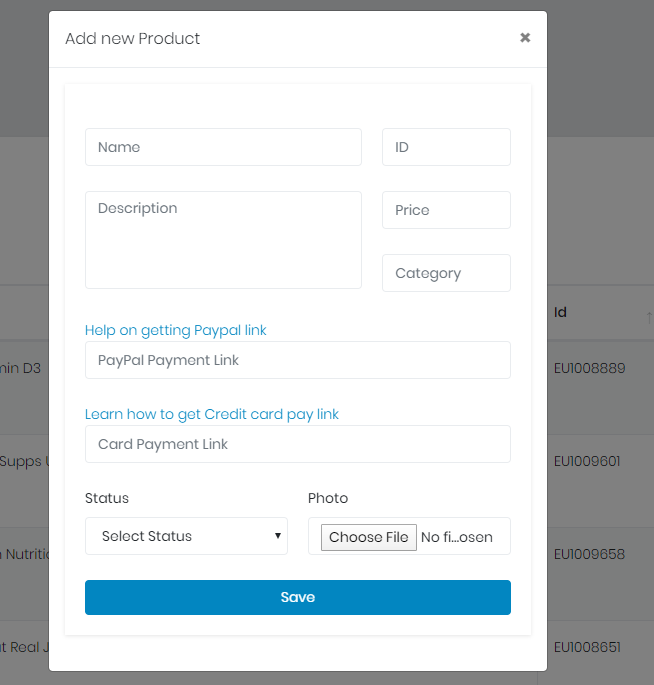The image size is (654, 685).
Task: Click the Card Payment Link field
Action: tap(297, 444)
